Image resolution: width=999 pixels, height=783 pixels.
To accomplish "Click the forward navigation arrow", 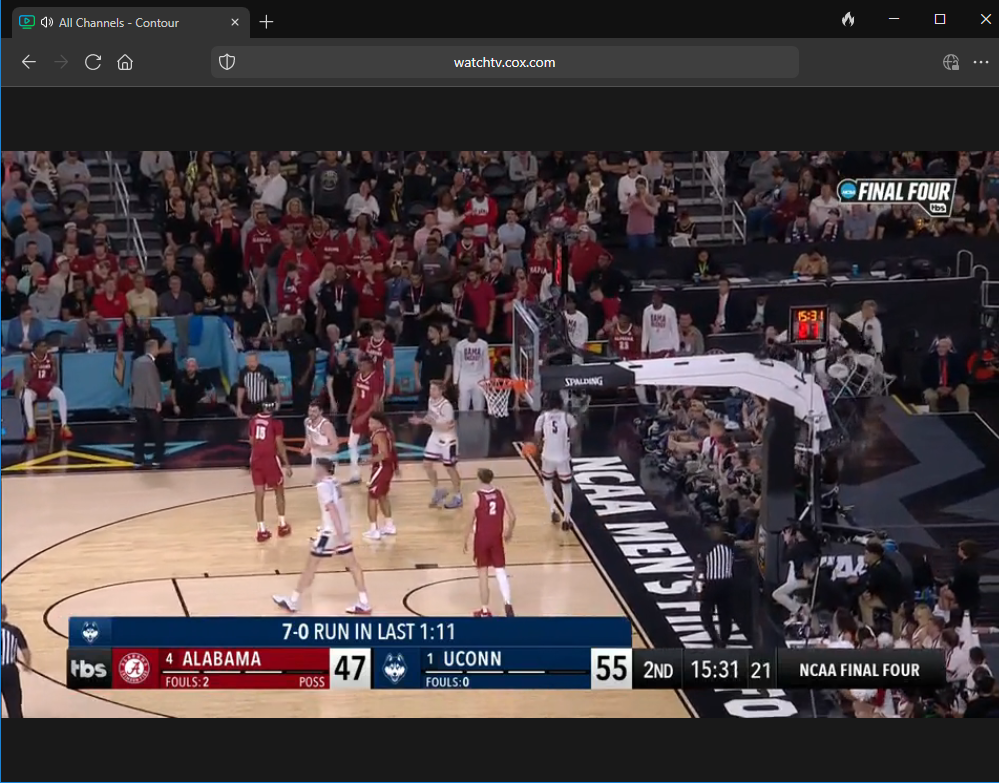I will [x=61, y=62].
